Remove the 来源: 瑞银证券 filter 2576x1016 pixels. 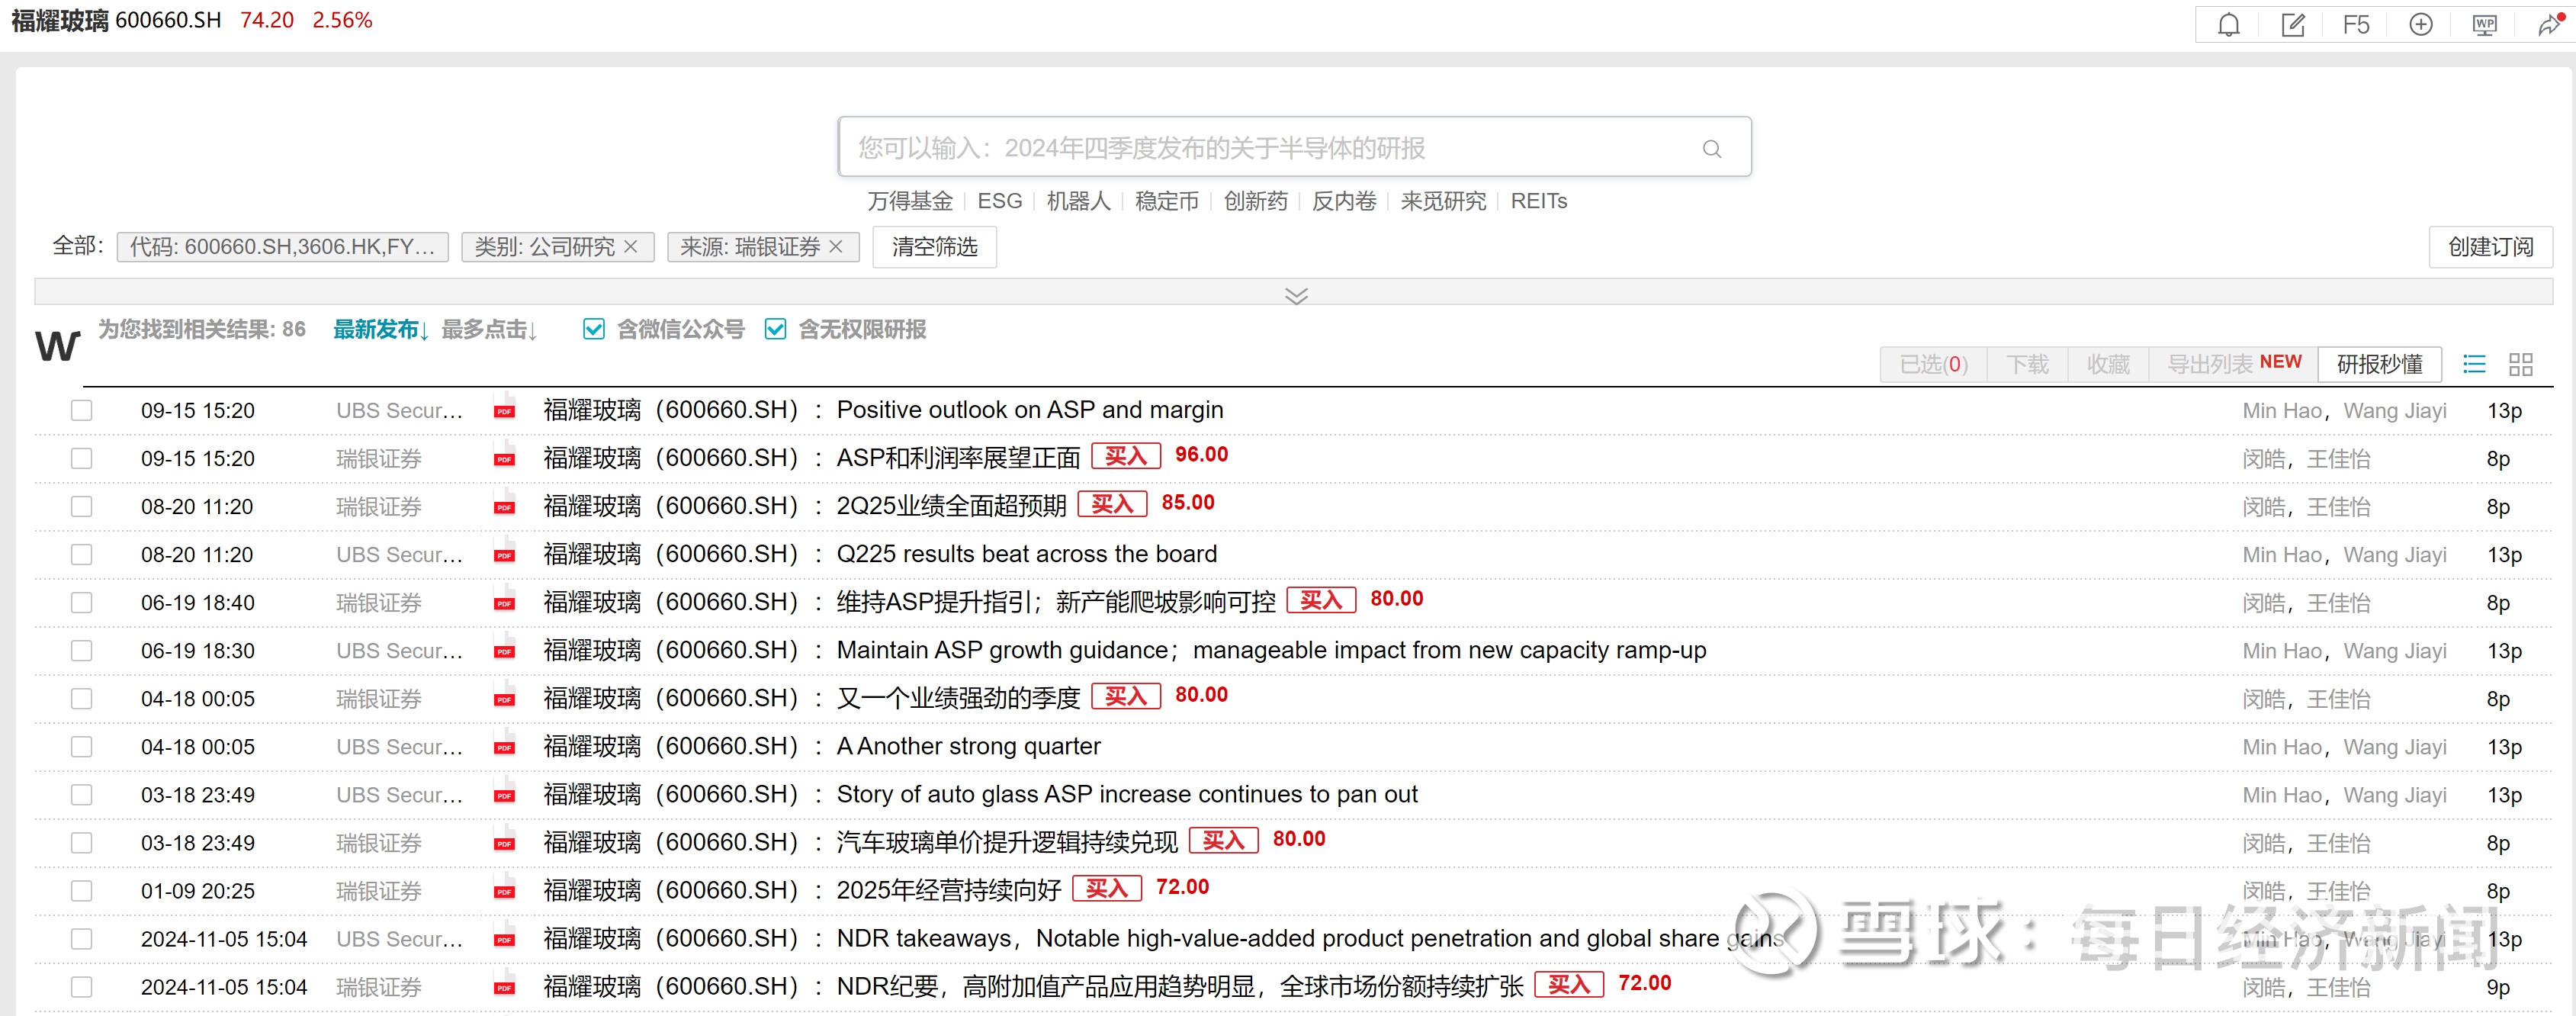837,246
